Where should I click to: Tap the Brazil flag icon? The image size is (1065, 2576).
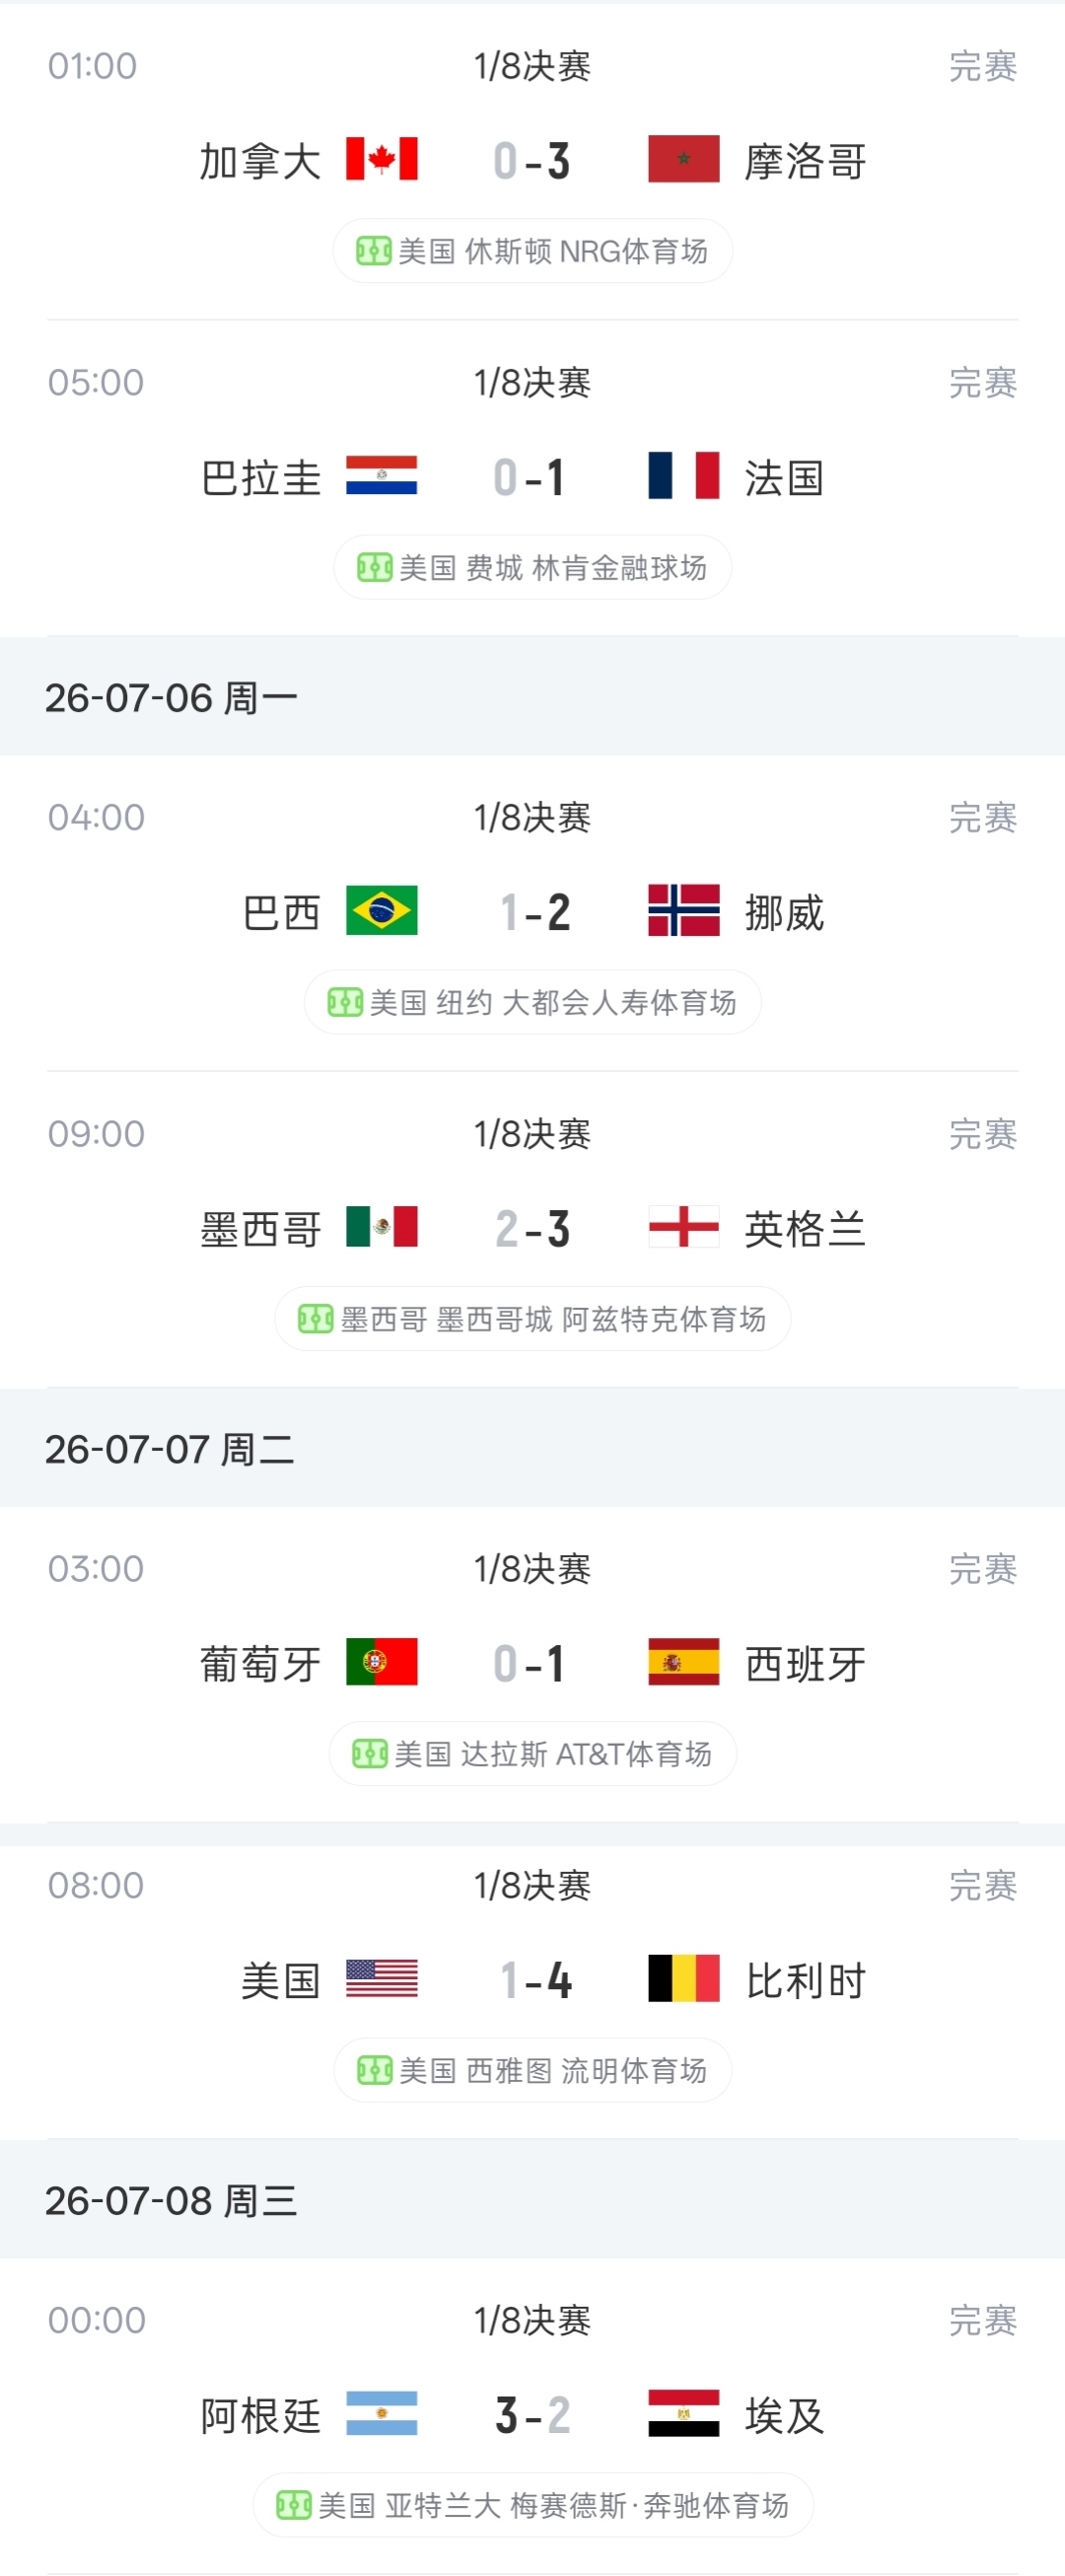[381, 911]
